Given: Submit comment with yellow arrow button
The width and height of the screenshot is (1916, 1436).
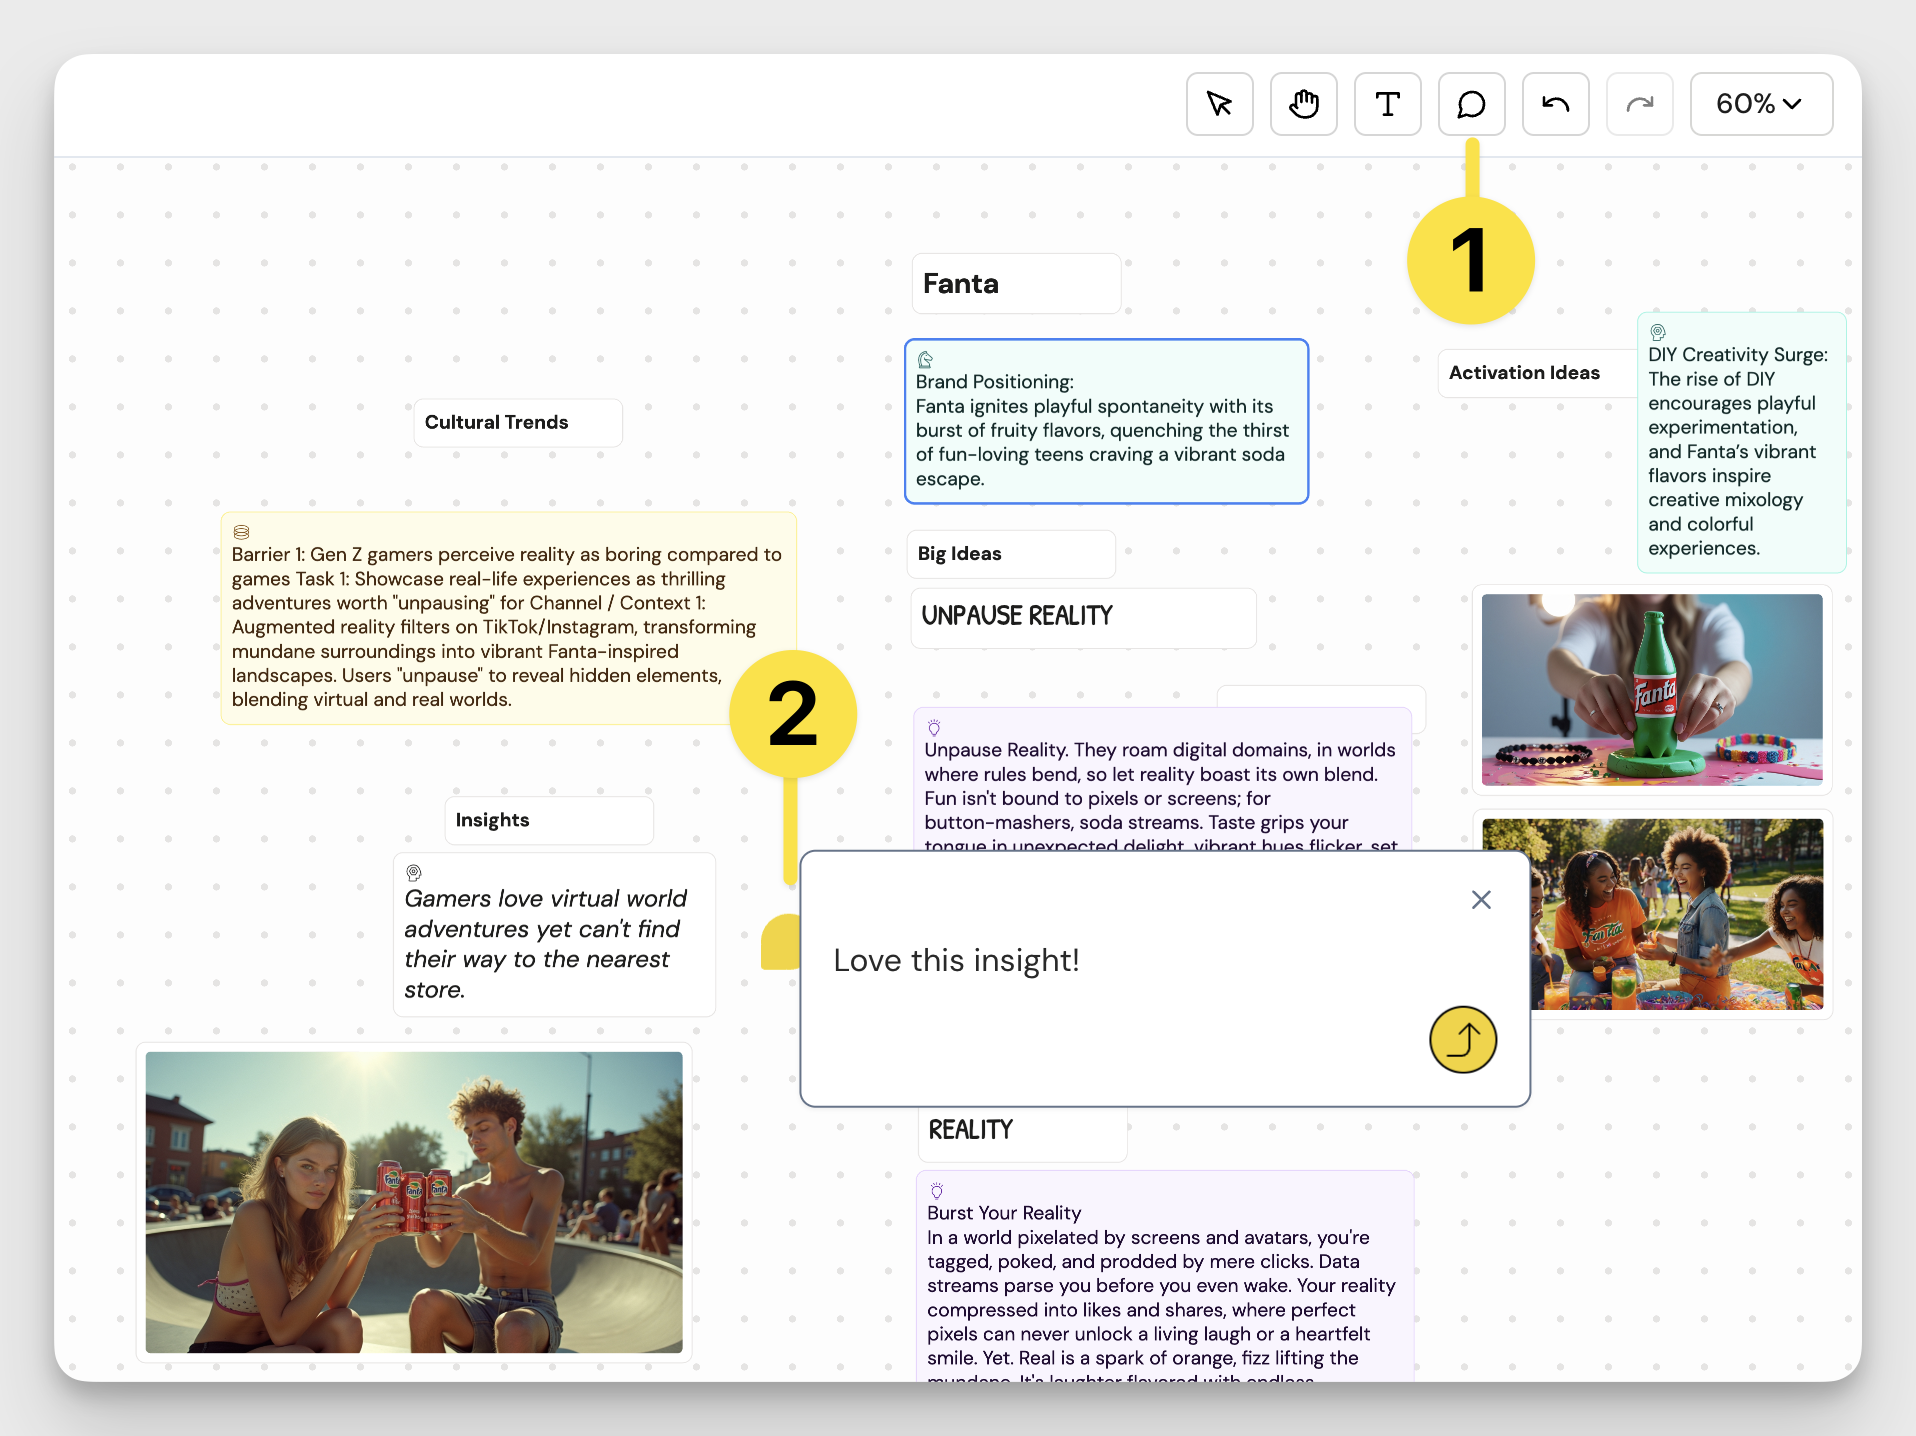Looking at the screenshot, I should (1463, 1040).
